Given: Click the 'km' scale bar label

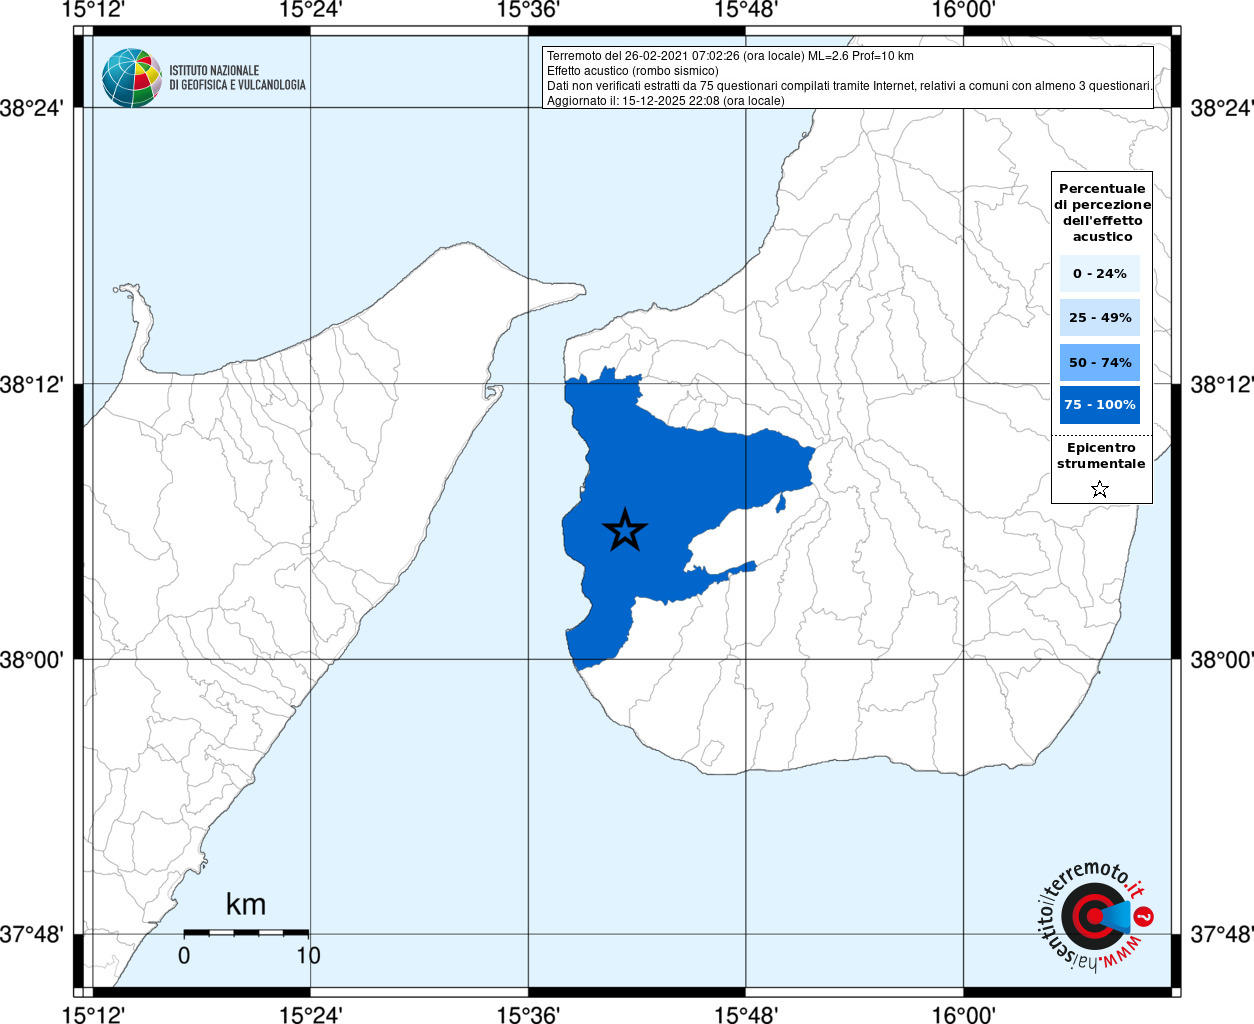Looking at the screenshot, I should 246,904.
